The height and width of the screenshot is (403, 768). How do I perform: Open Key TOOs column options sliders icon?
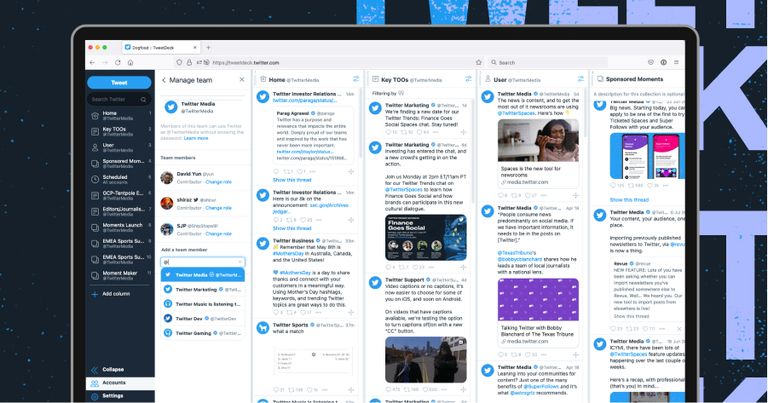(x=468, y=79)
